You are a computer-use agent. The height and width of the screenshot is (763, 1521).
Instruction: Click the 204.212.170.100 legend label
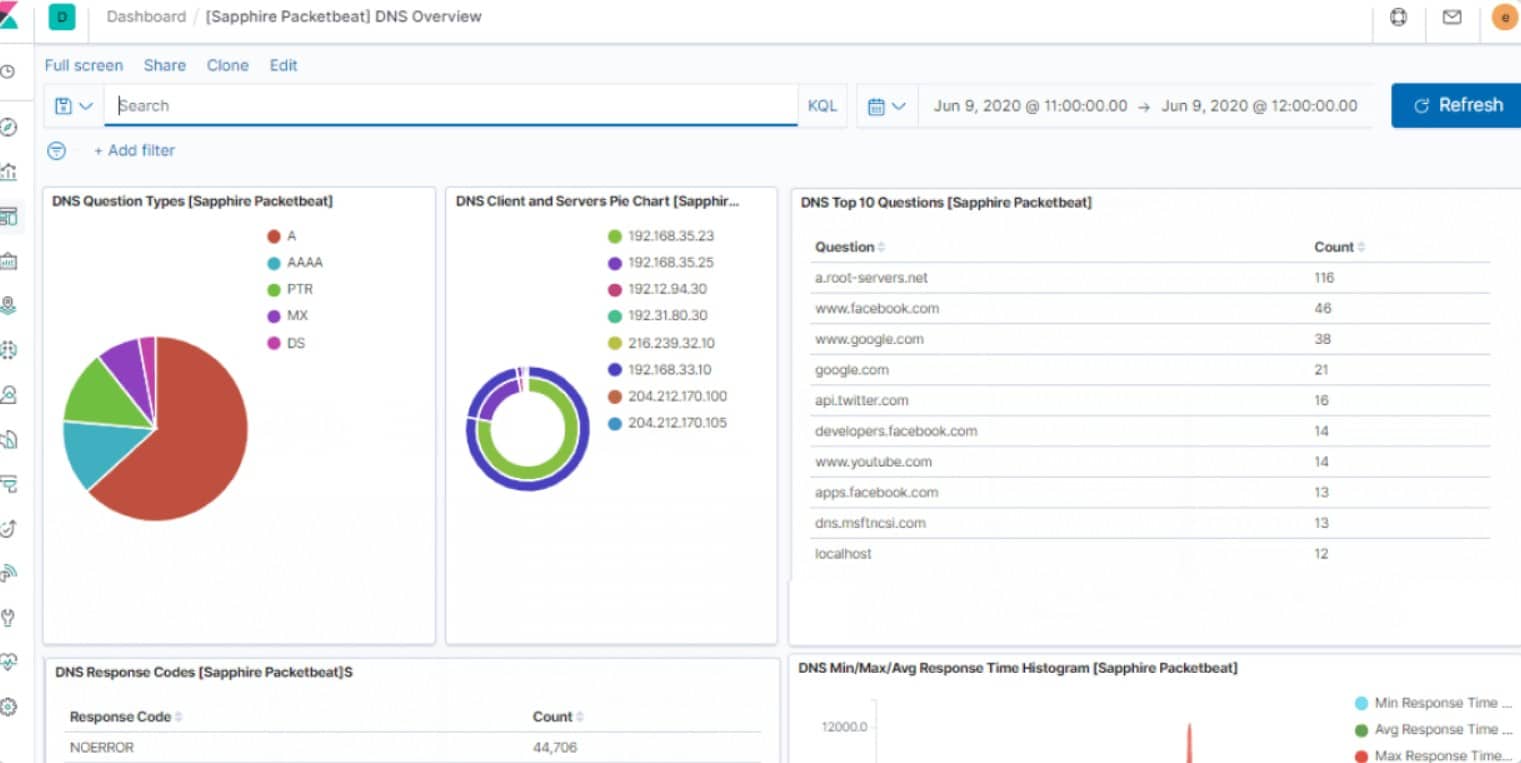677,396
